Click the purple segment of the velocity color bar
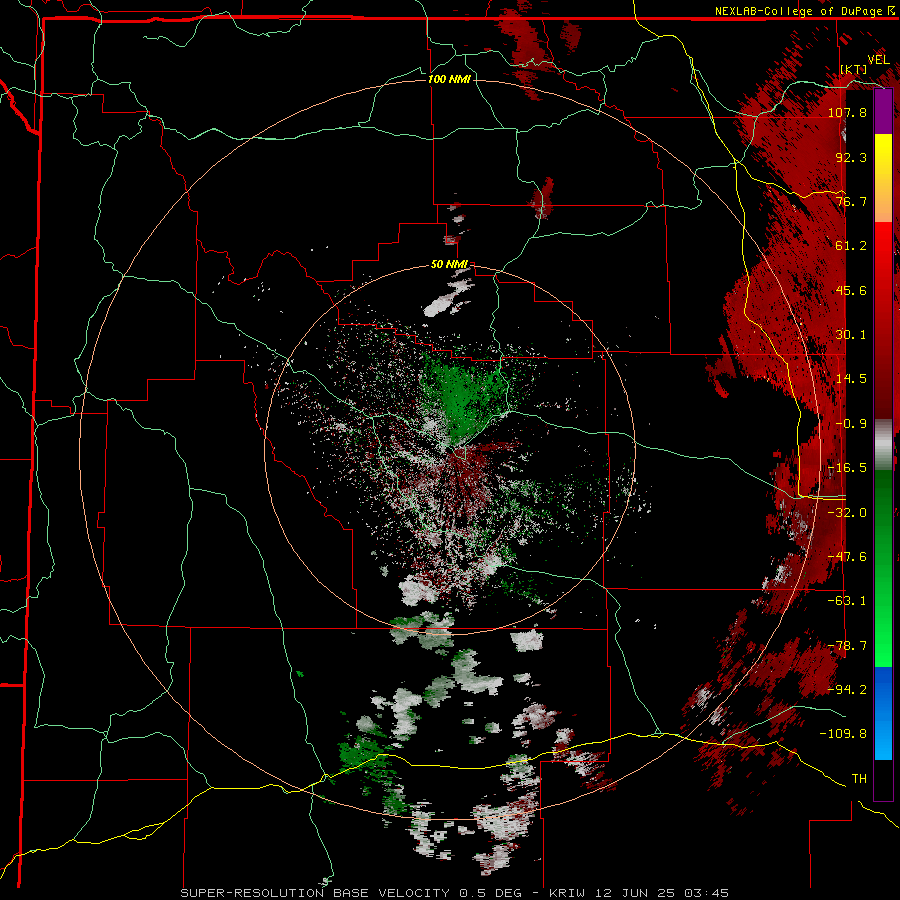Viewport: 900px width, 900px height. pyautogui.click(x=883, y=111)
